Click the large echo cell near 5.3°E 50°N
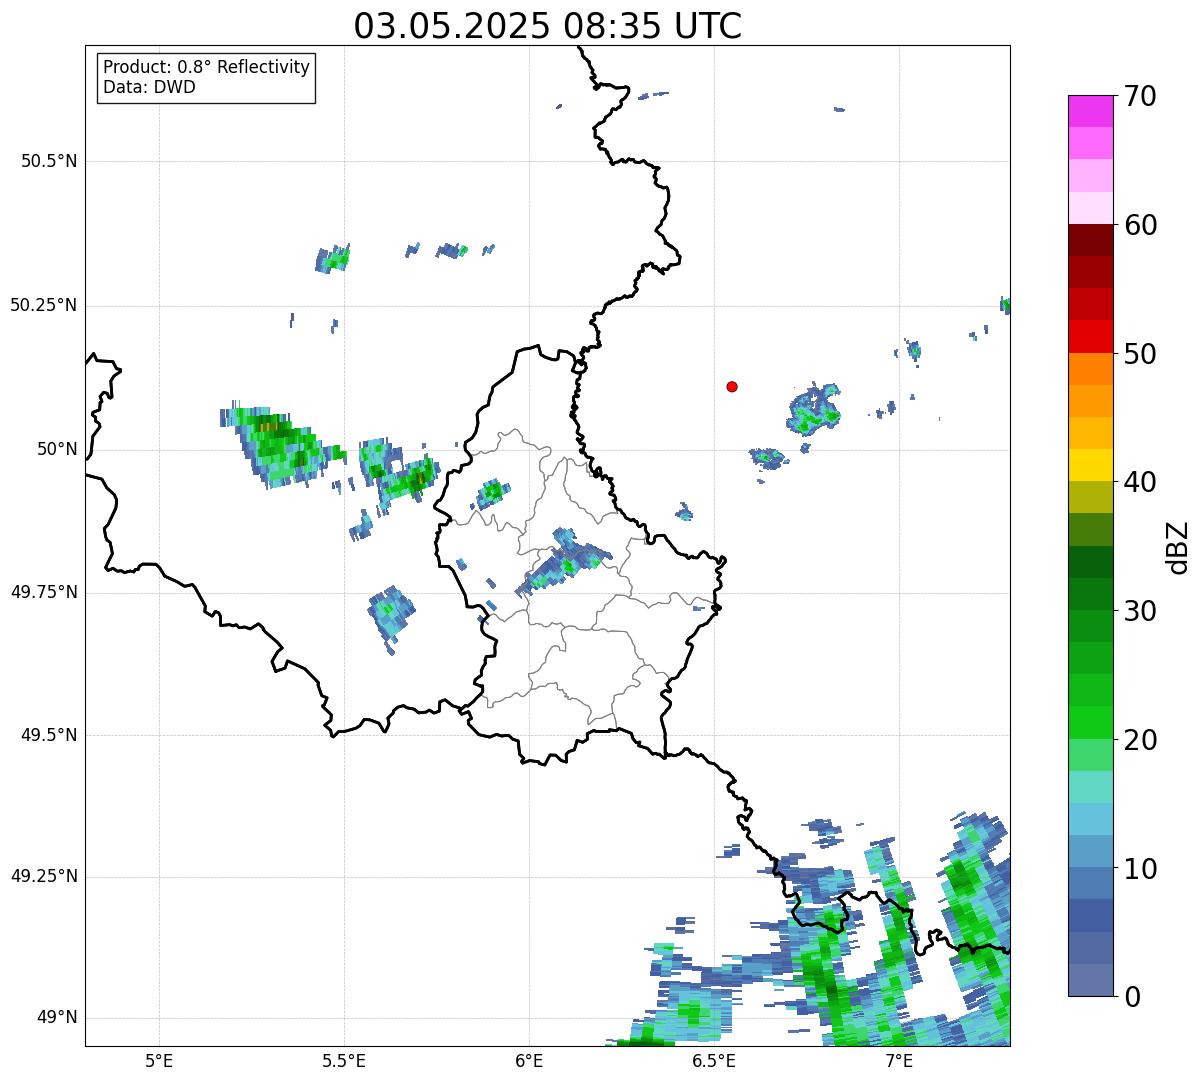1202x1081 pixels. [x=282, y=446]
